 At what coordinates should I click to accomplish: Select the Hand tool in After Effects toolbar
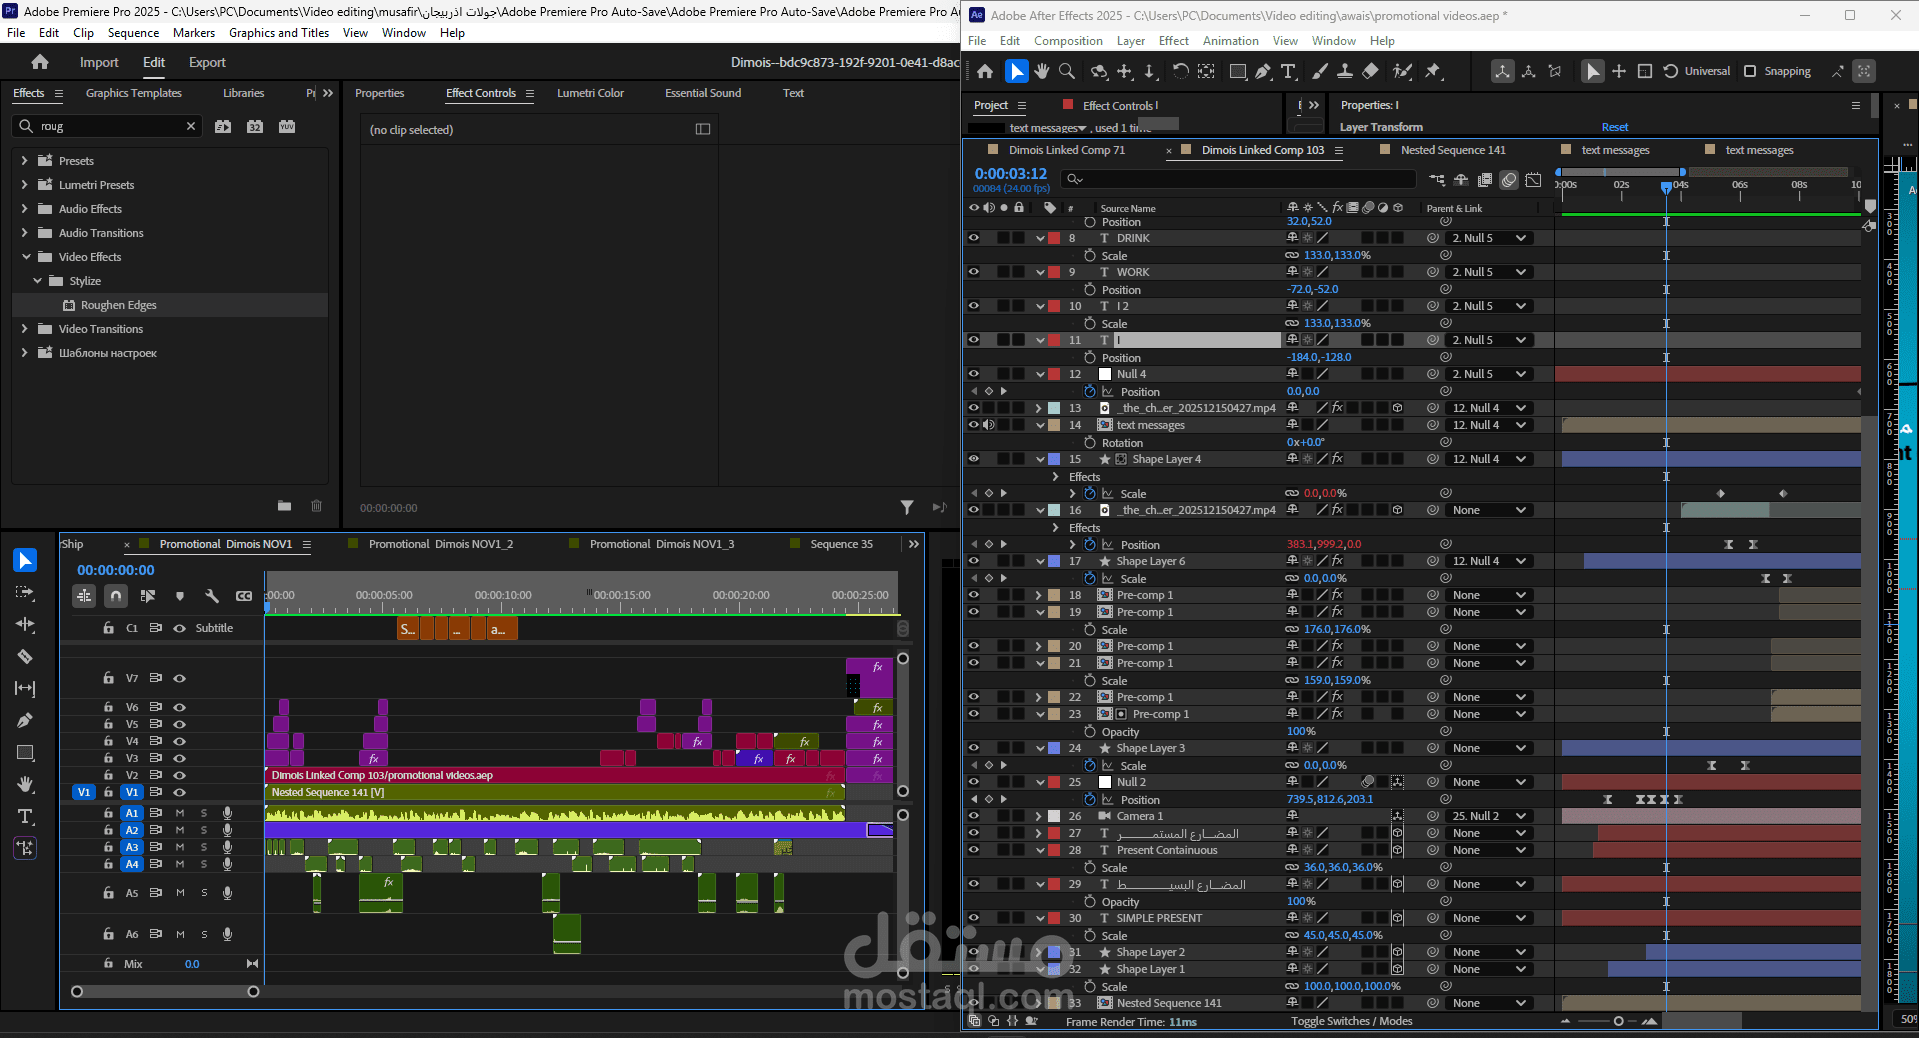coord(1042,71)
